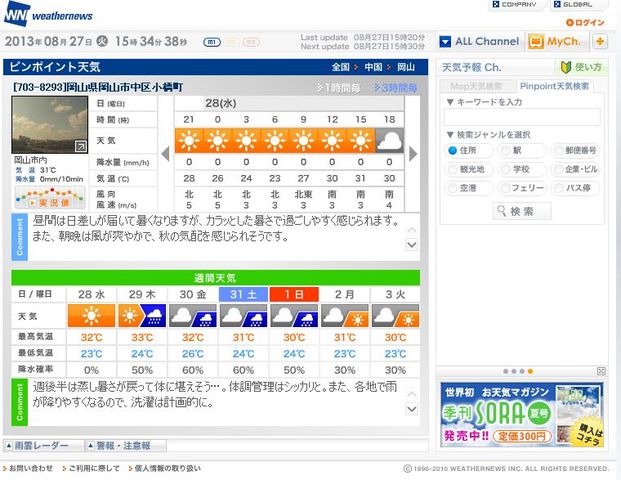Click the cloudy icon at 18 o'clock
Viewport: 621px width, 480px height.
point(389,140)
